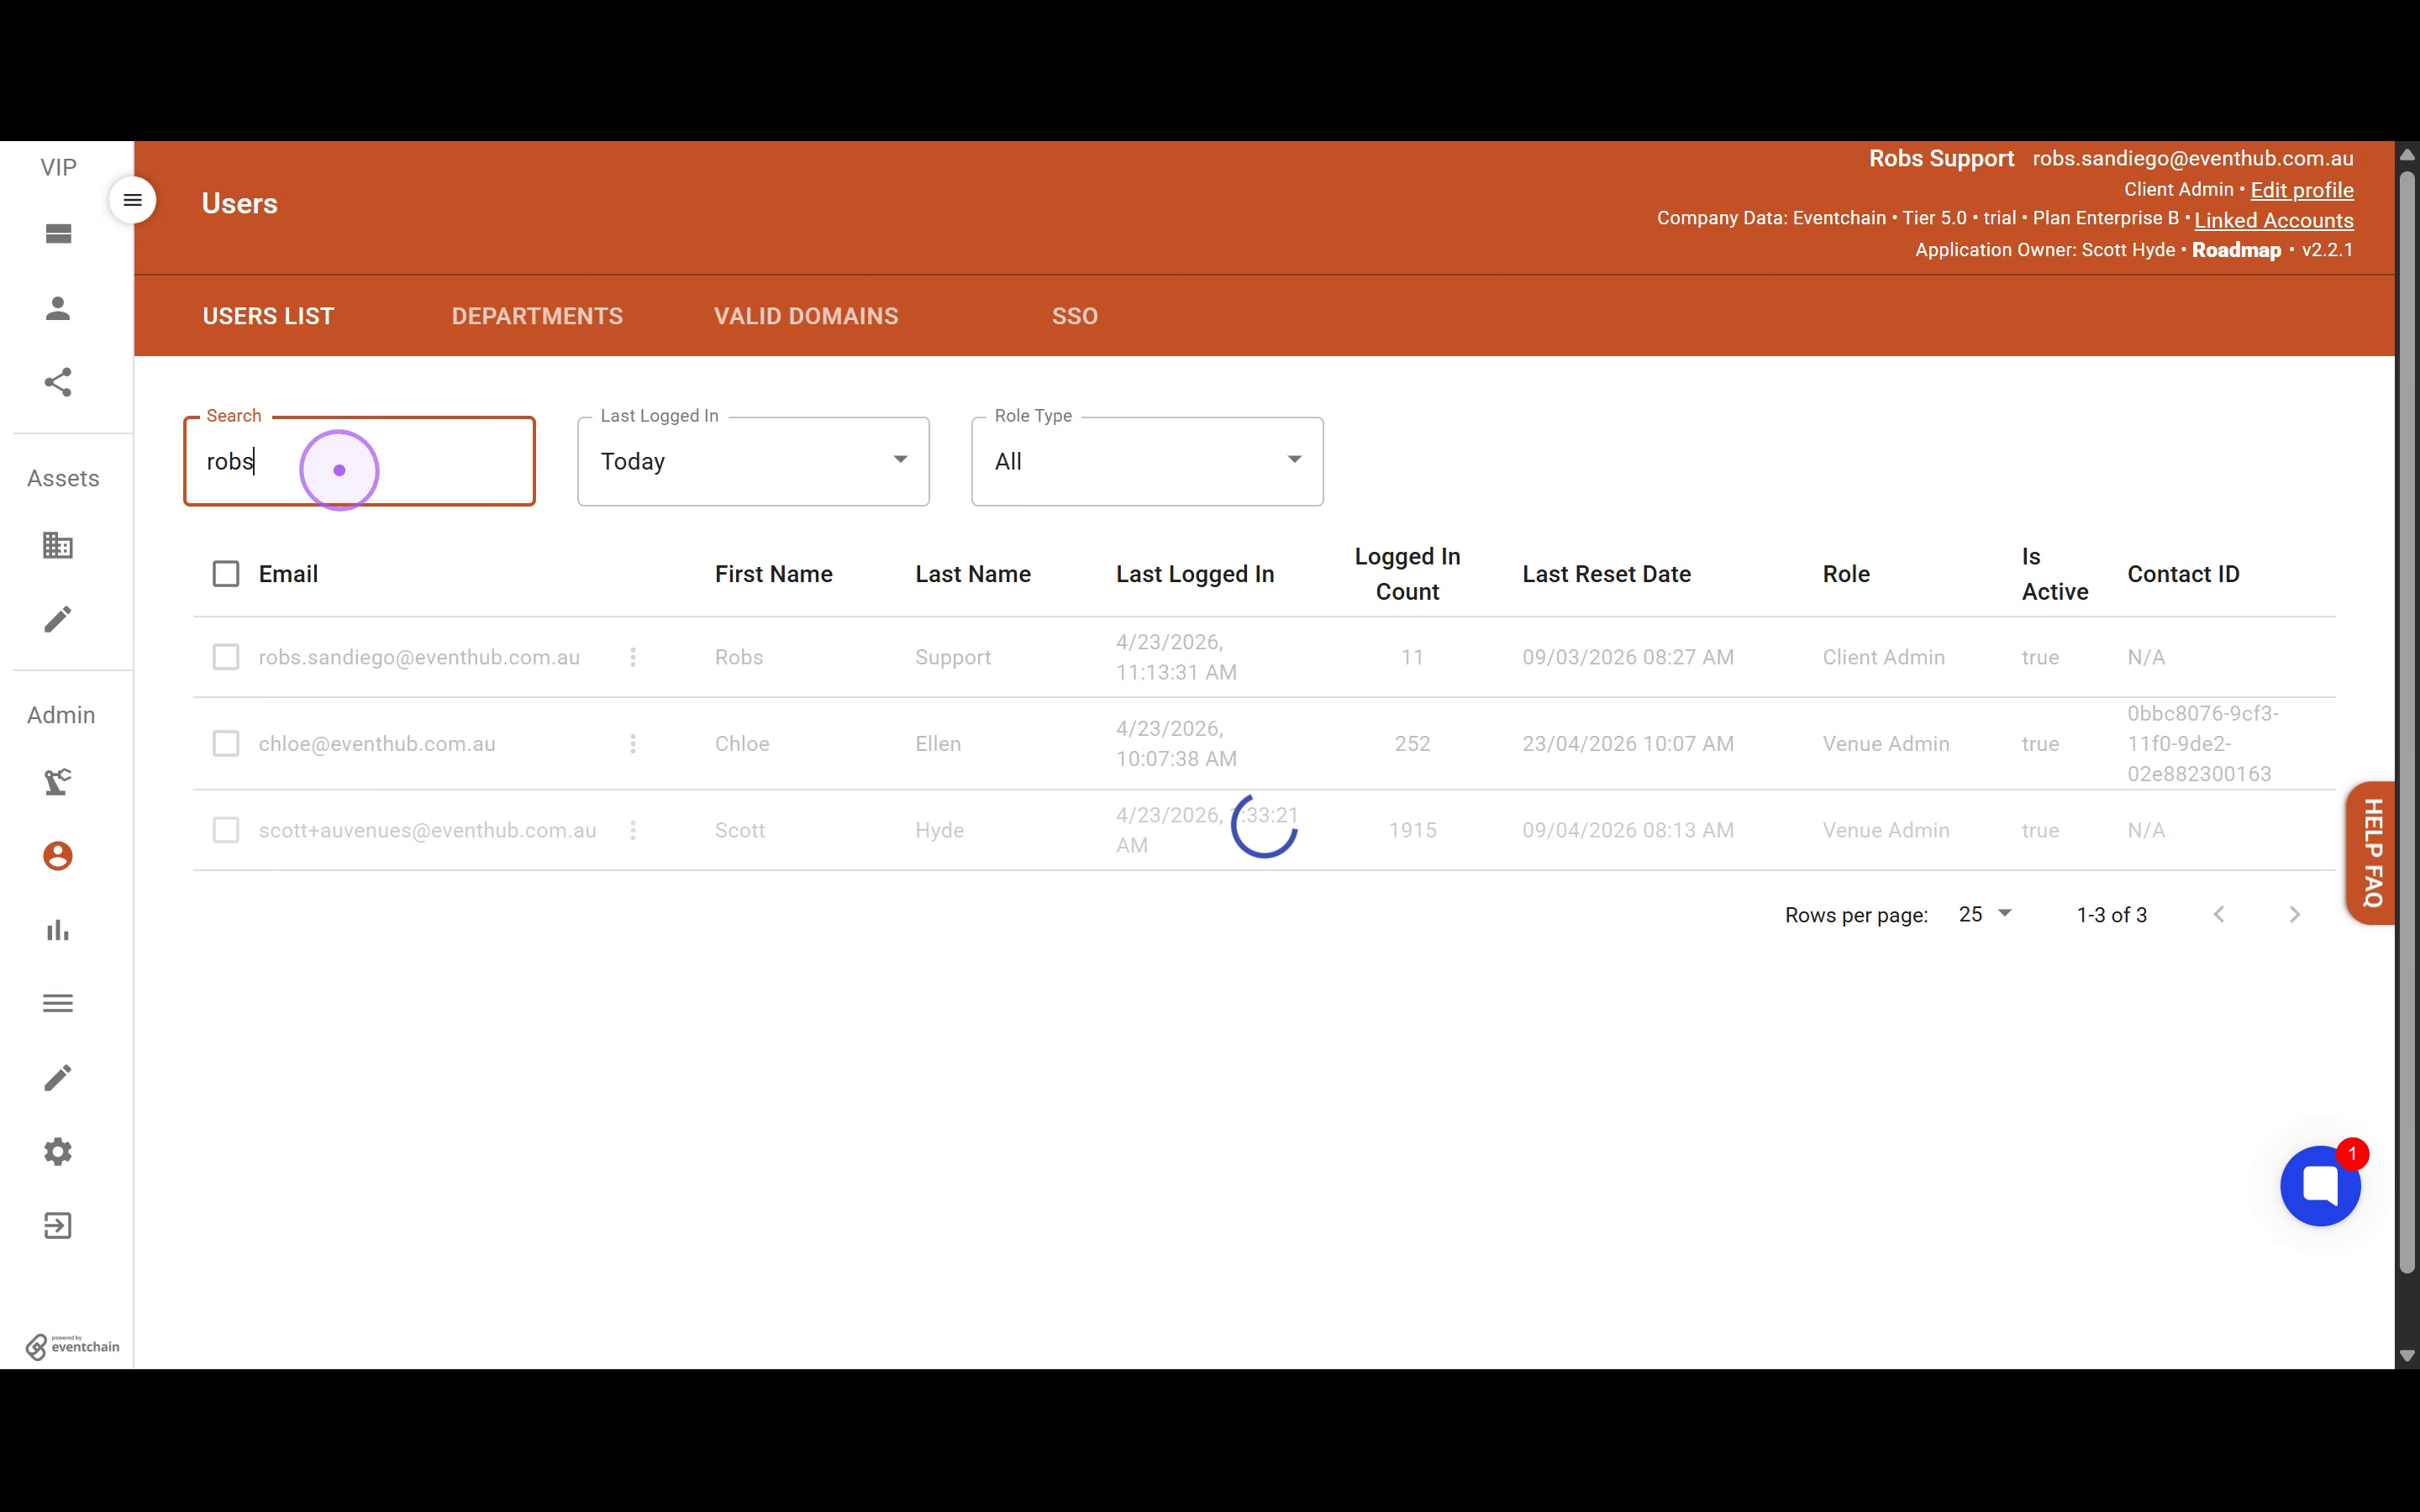Check the robs.sandiego@eventhub.com.au row checkbox
Image resolution: width=2420 pixels, height=1512 pixels.
pyautogui.click(x=226, y=657)
